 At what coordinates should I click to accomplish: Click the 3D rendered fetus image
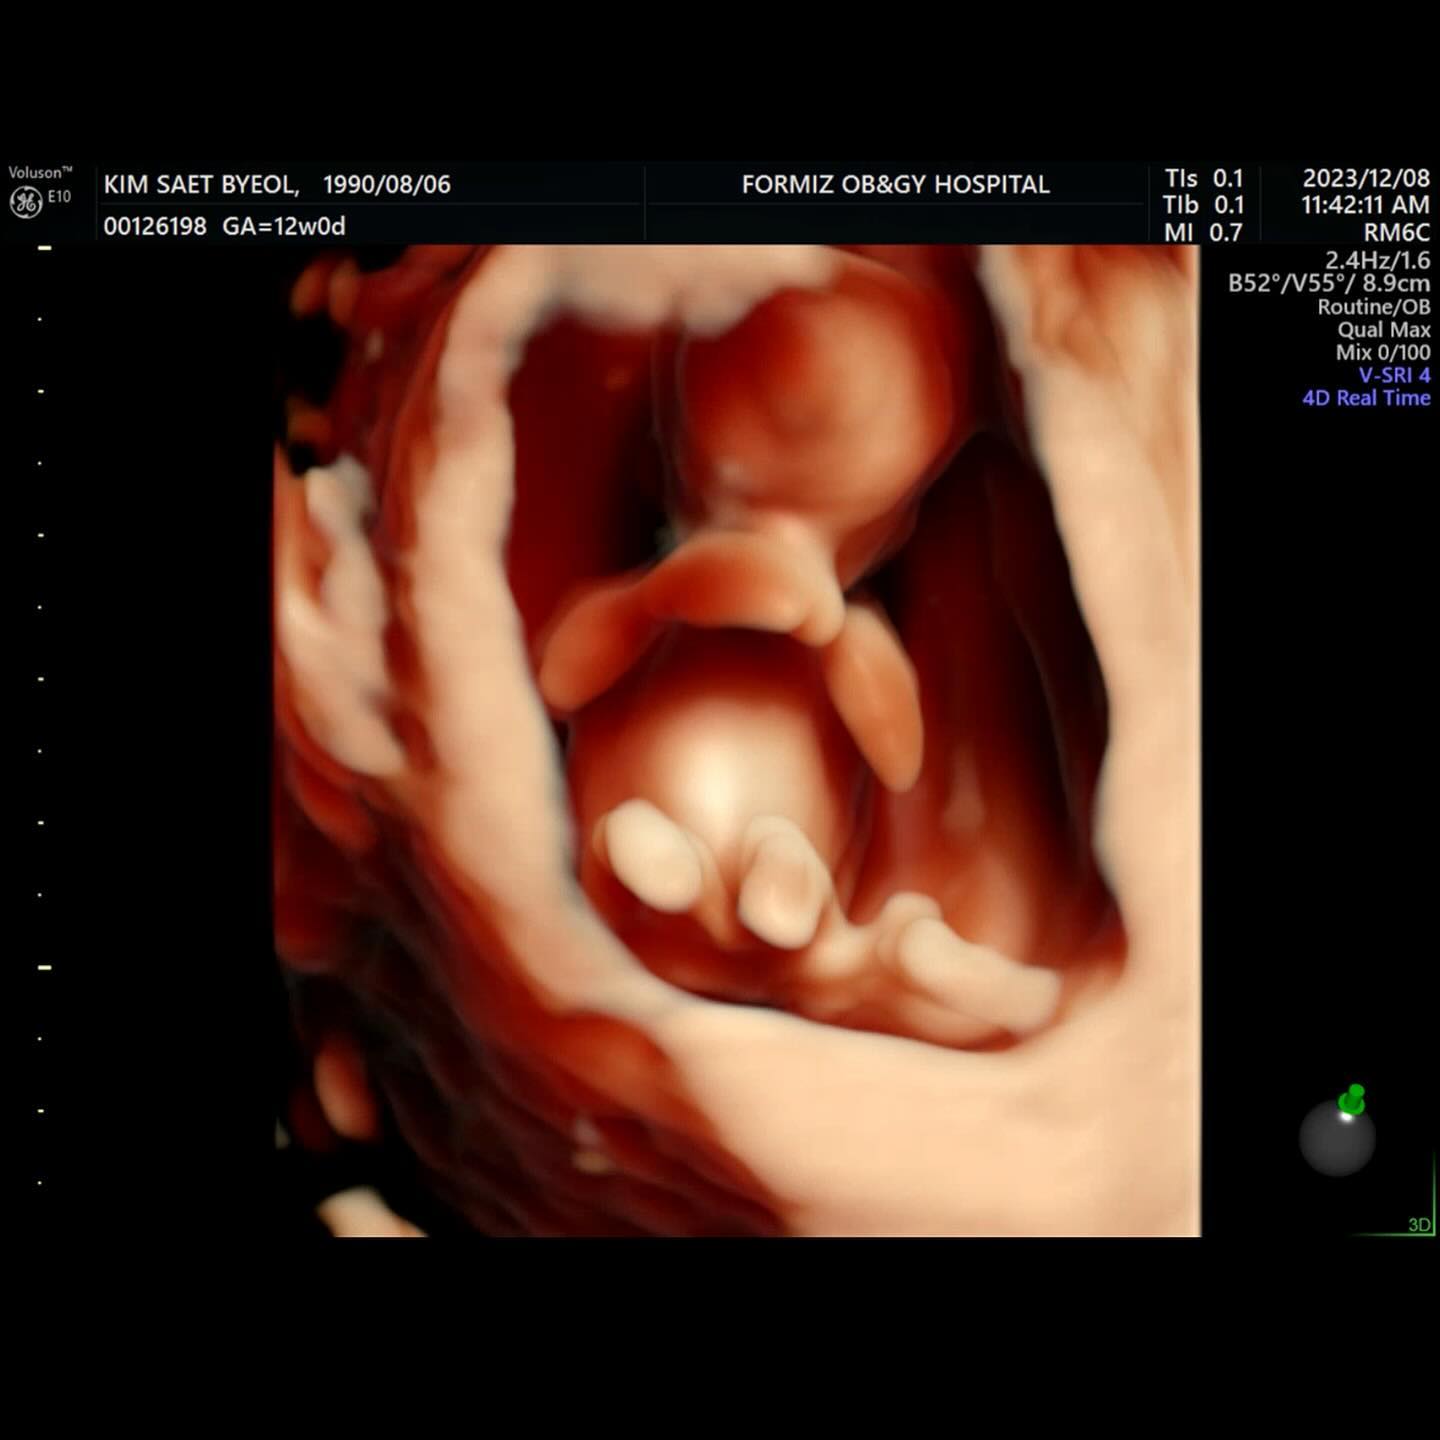737,741
